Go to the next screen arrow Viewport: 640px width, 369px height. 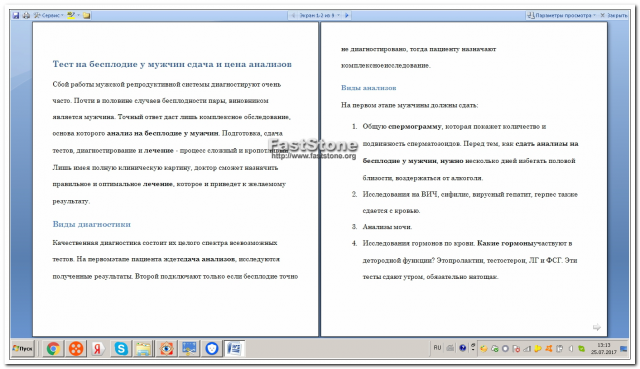click(x=347, y=16)
